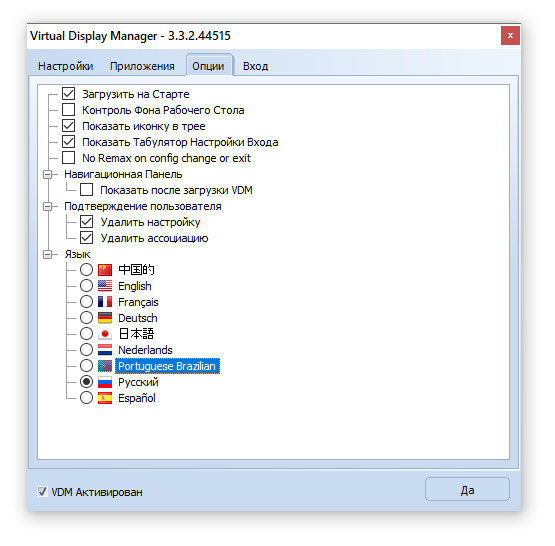
Task: Click the Язык section label
Action: pyautogui.click(x=78, y=254)
